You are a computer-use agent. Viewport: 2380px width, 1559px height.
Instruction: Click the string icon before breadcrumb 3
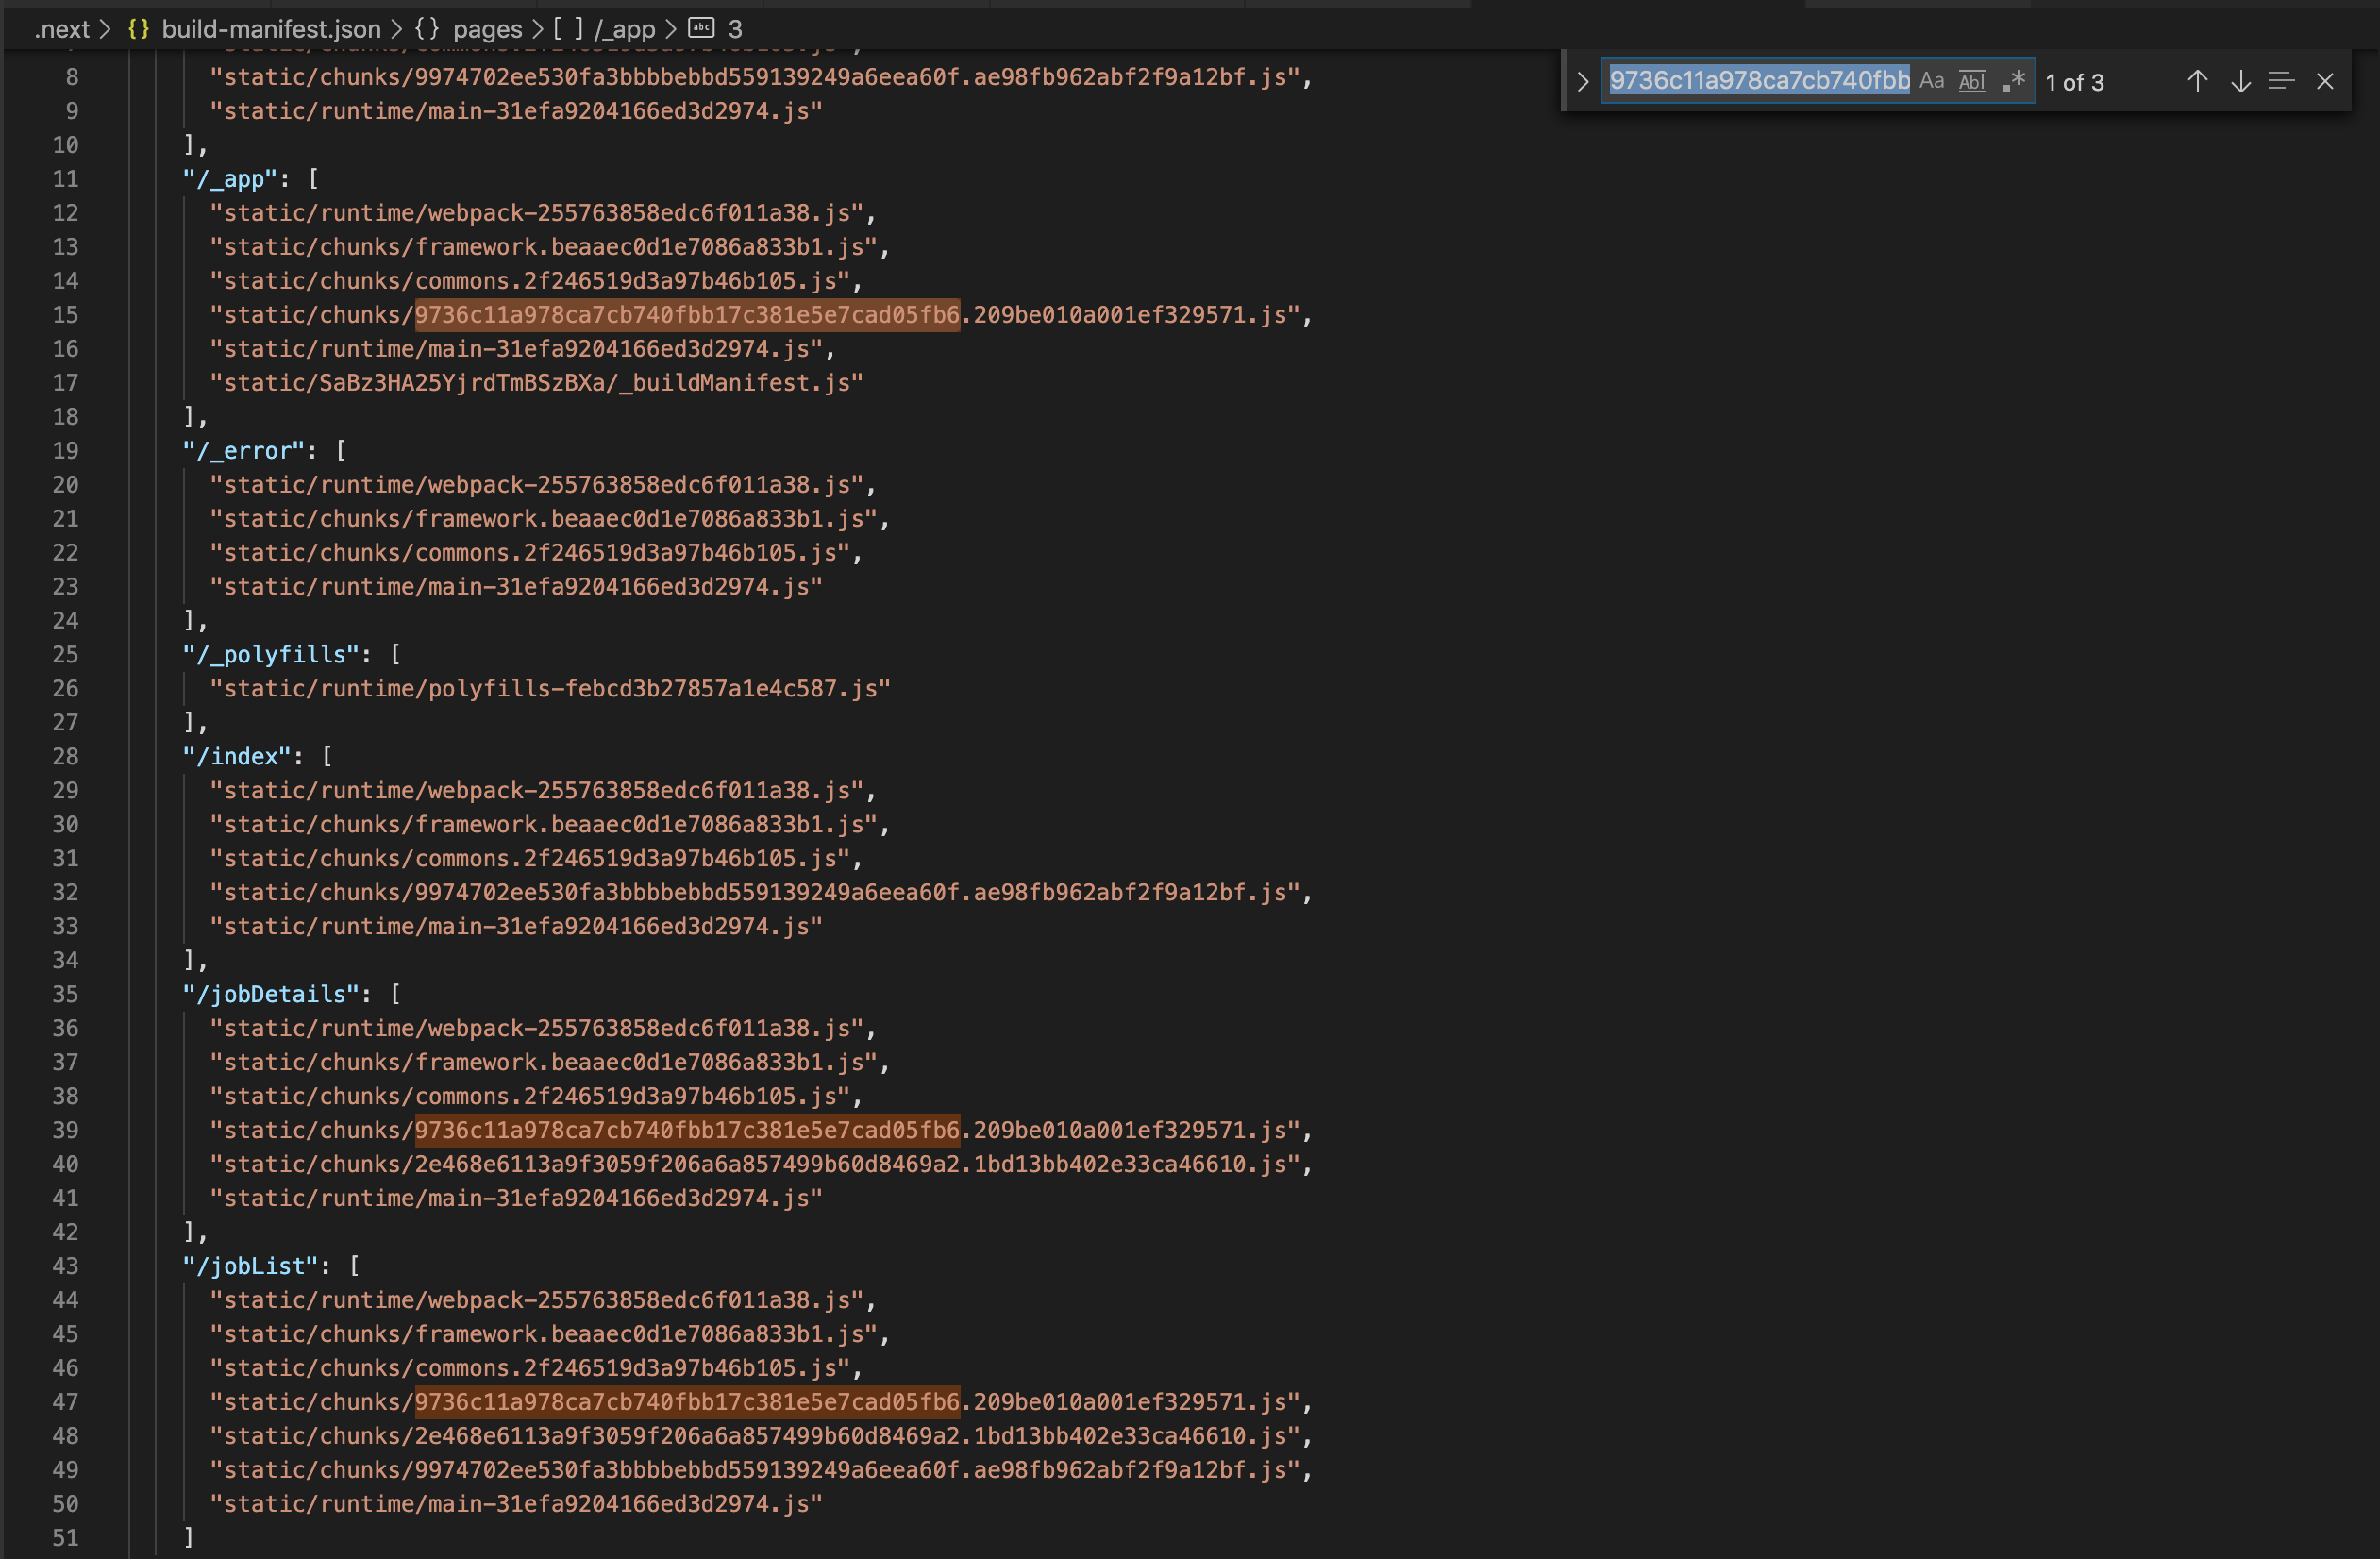click(x=702, y=28)
